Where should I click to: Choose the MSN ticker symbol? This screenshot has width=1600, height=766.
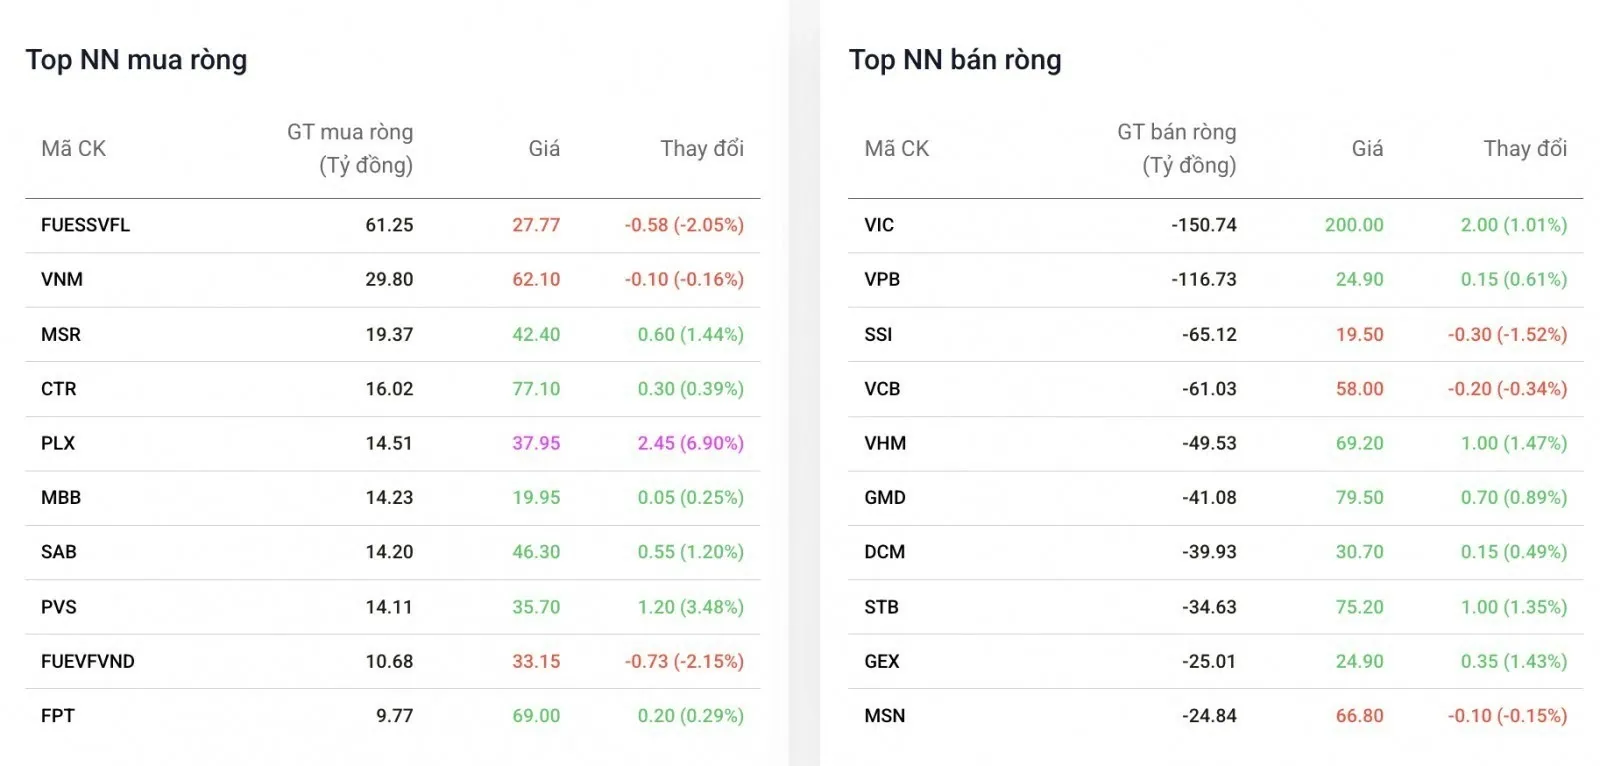(885, 716)
